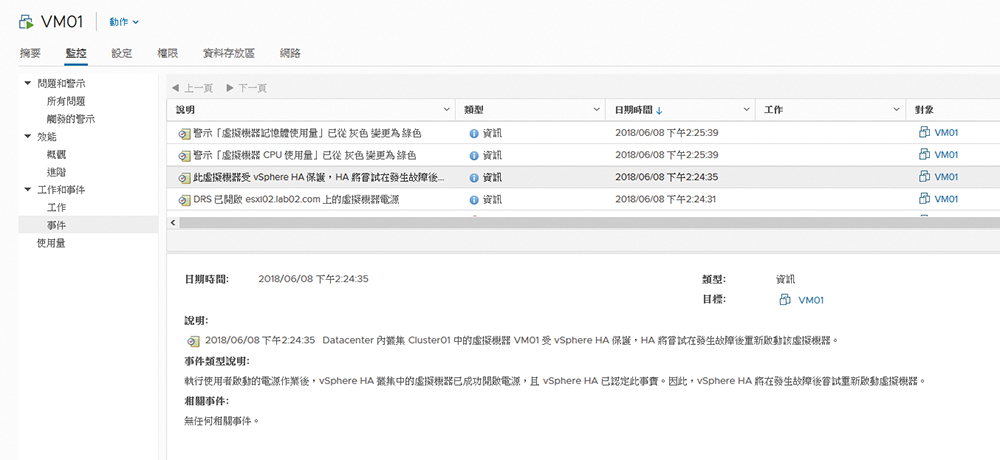Open 使用量 in the sidebar
Image resolution: width=1000 pixels, height=460 pixels.
51,242
